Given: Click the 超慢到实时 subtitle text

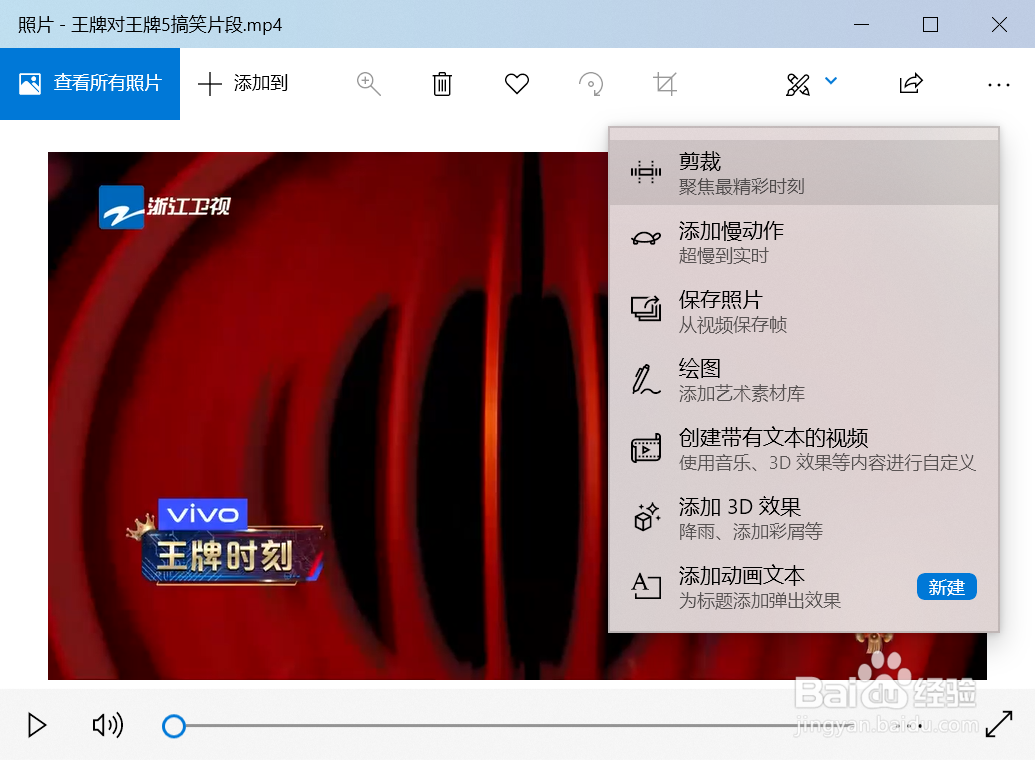Looking at the screenshot, I should coord(723,256).
